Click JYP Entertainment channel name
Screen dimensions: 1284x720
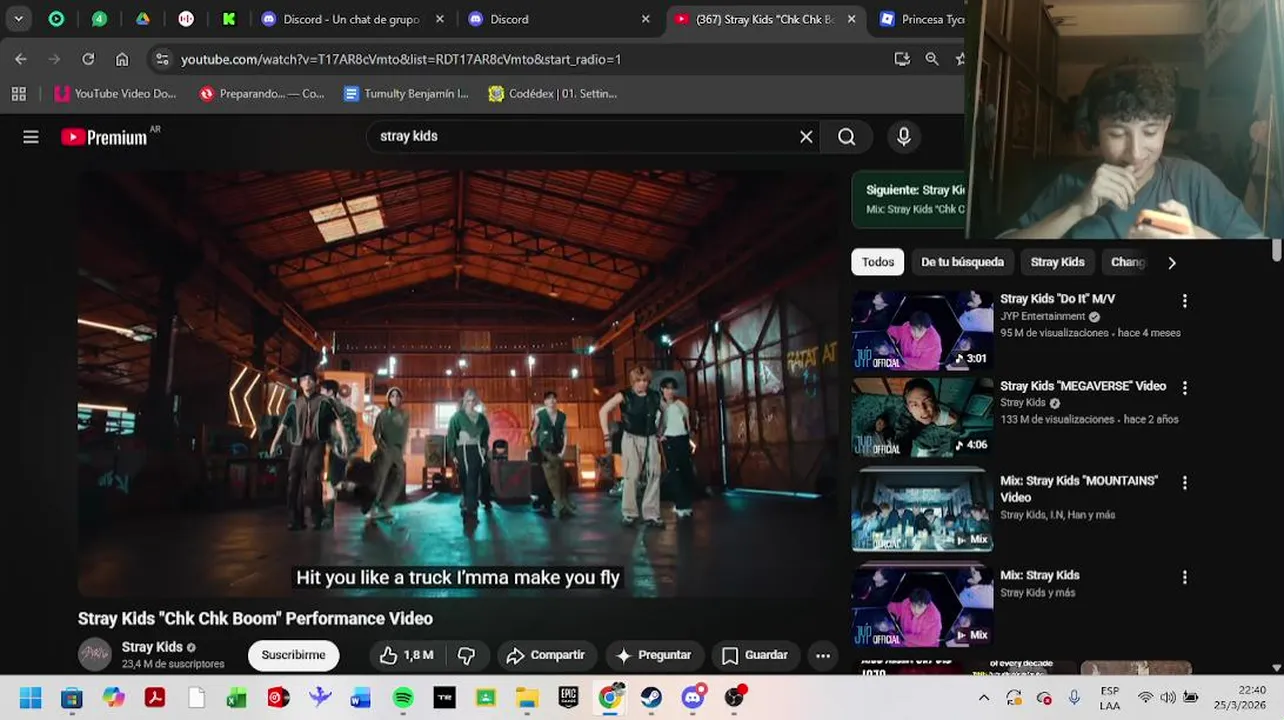coord(1043,316)
